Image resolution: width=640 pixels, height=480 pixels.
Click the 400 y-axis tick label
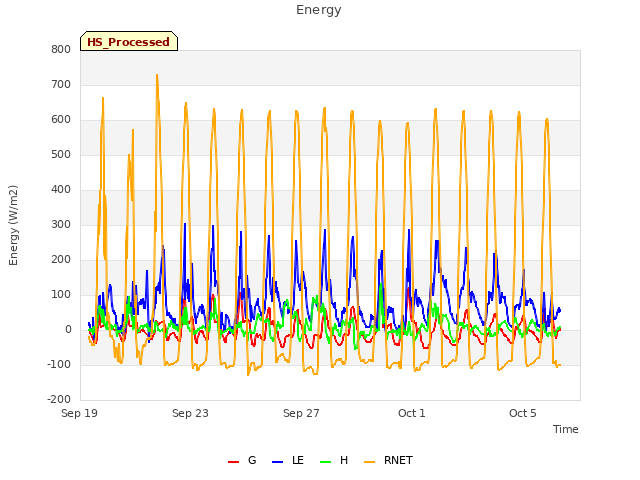(61, 189)
